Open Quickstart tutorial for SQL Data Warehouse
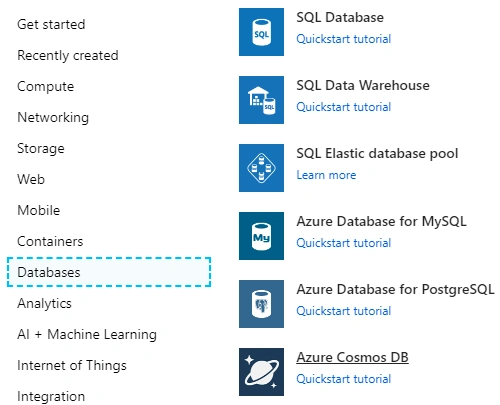The image size is (500, 405). click(344, 107)
